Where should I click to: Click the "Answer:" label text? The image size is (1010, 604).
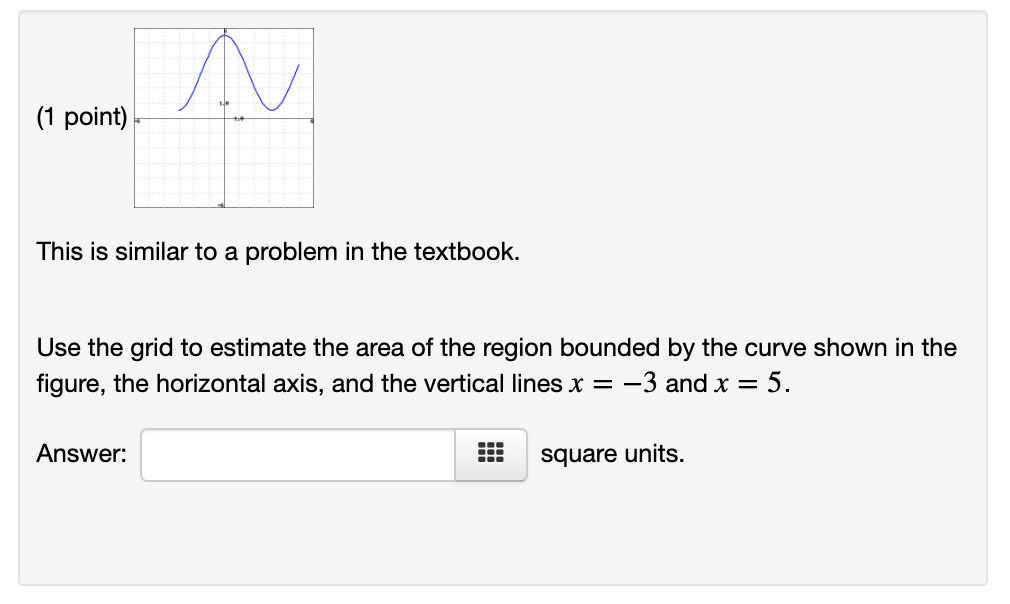point(82,454)
